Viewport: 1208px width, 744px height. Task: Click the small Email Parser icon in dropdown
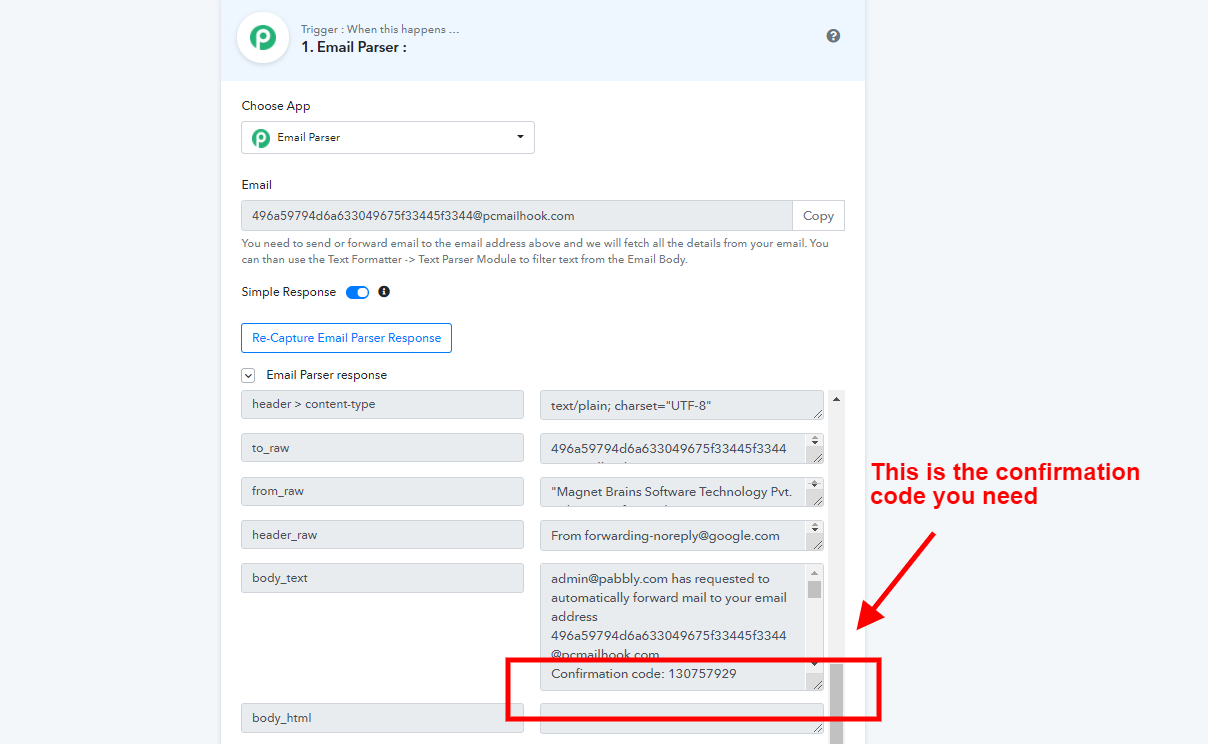coord(261,138)
